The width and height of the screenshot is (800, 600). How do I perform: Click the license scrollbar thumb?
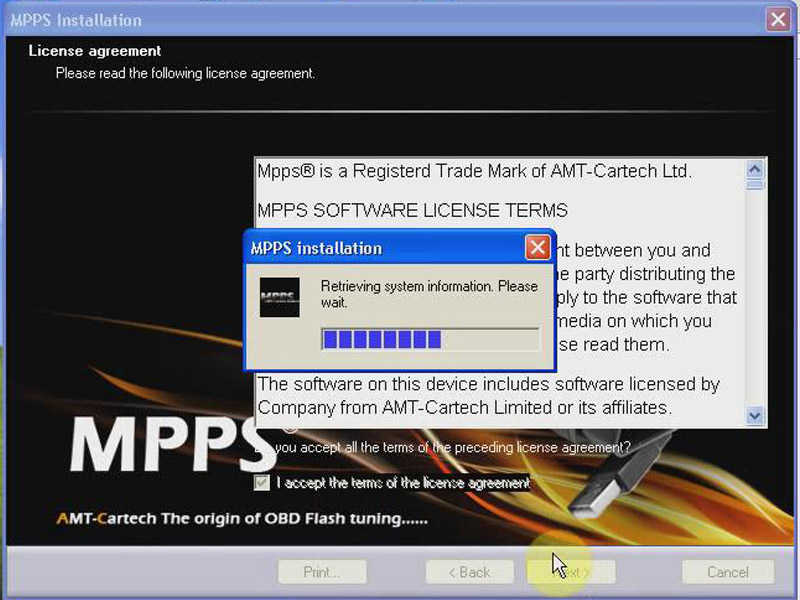point(755,184)
